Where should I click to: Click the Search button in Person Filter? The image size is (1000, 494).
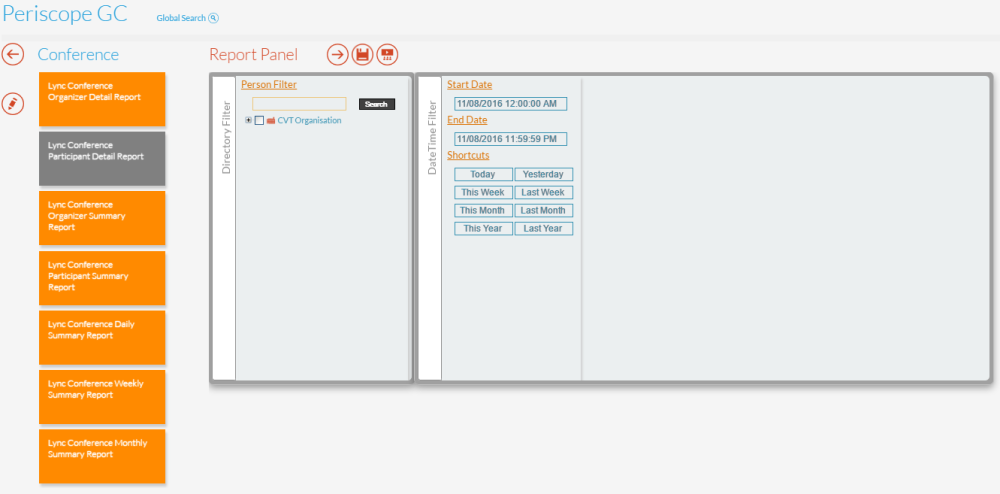tap(377, 104)
